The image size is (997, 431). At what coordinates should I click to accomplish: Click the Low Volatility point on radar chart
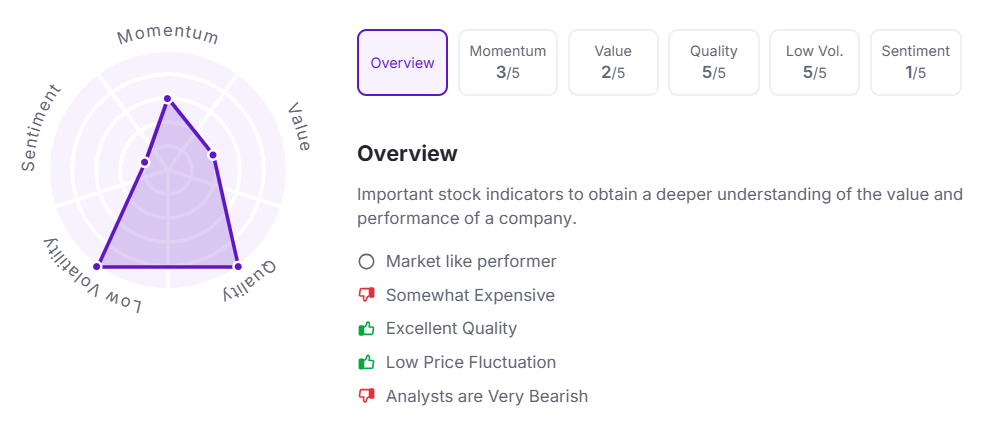pos(97,266)
